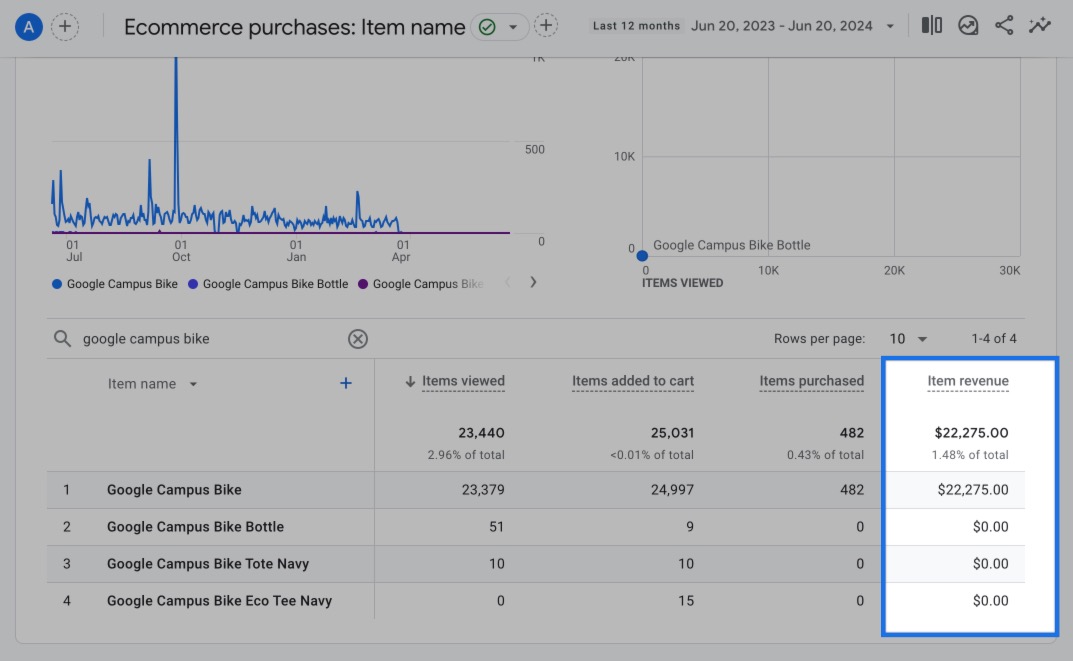
Task: Customize report via the chart pencil icon
Action: point(968,26)
